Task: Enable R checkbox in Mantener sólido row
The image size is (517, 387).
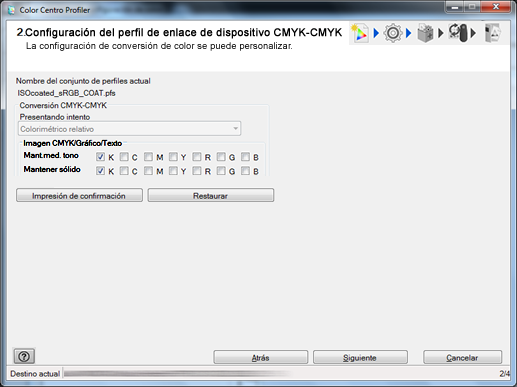Action: [x=197, y=171]
